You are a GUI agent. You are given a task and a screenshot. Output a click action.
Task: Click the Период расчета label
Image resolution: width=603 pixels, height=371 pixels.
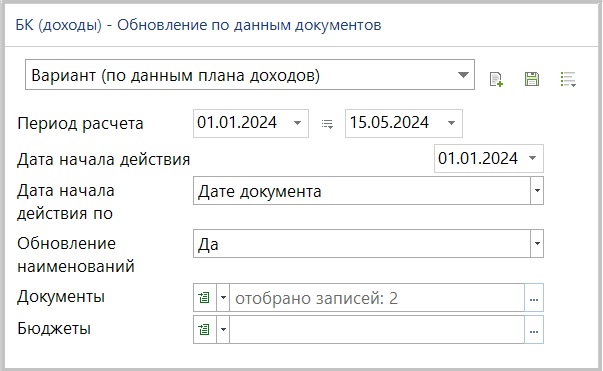(80, 124)
